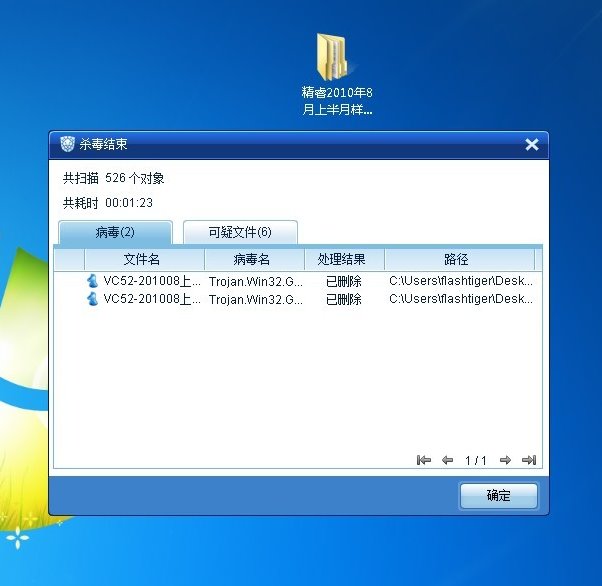Click 已删除 result in the second row
Image resolution: width=602 pixels, height=586 pixels.
coord(344,299)
